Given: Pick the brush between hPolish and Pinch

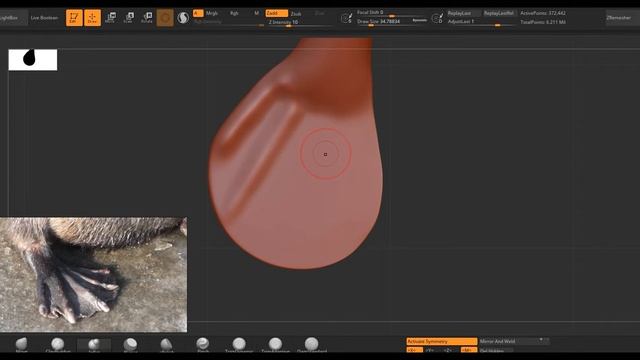Looking at the screenshot, I should 167,345.
